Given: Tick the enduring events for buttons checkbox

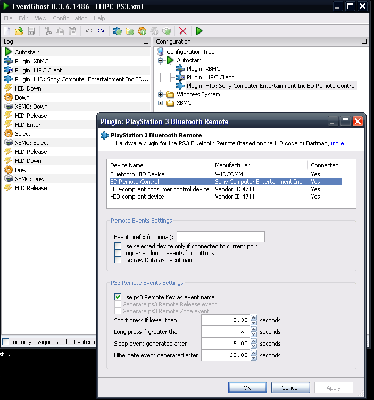Looking at the screenshot, I should pos(118,253).
